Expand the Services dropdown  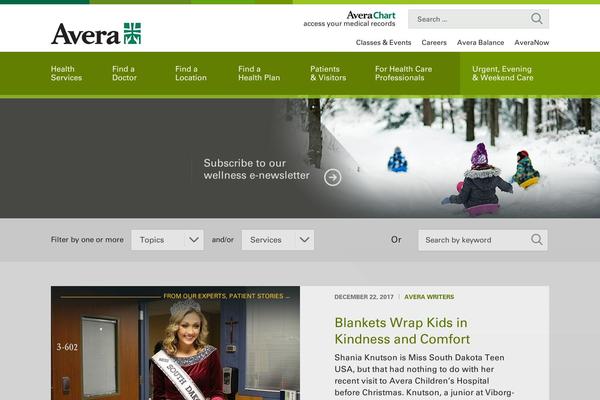pos(278,240)
